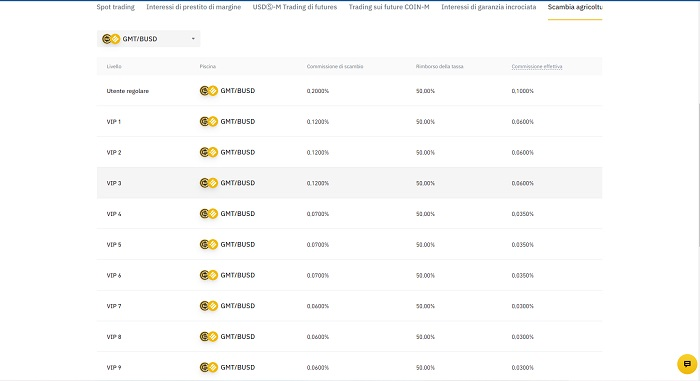Image resolution: width=700 pixels, height=381 pixels.
Task: Open the GMT/BUSD pair dropdown
Action: [148, 39]
